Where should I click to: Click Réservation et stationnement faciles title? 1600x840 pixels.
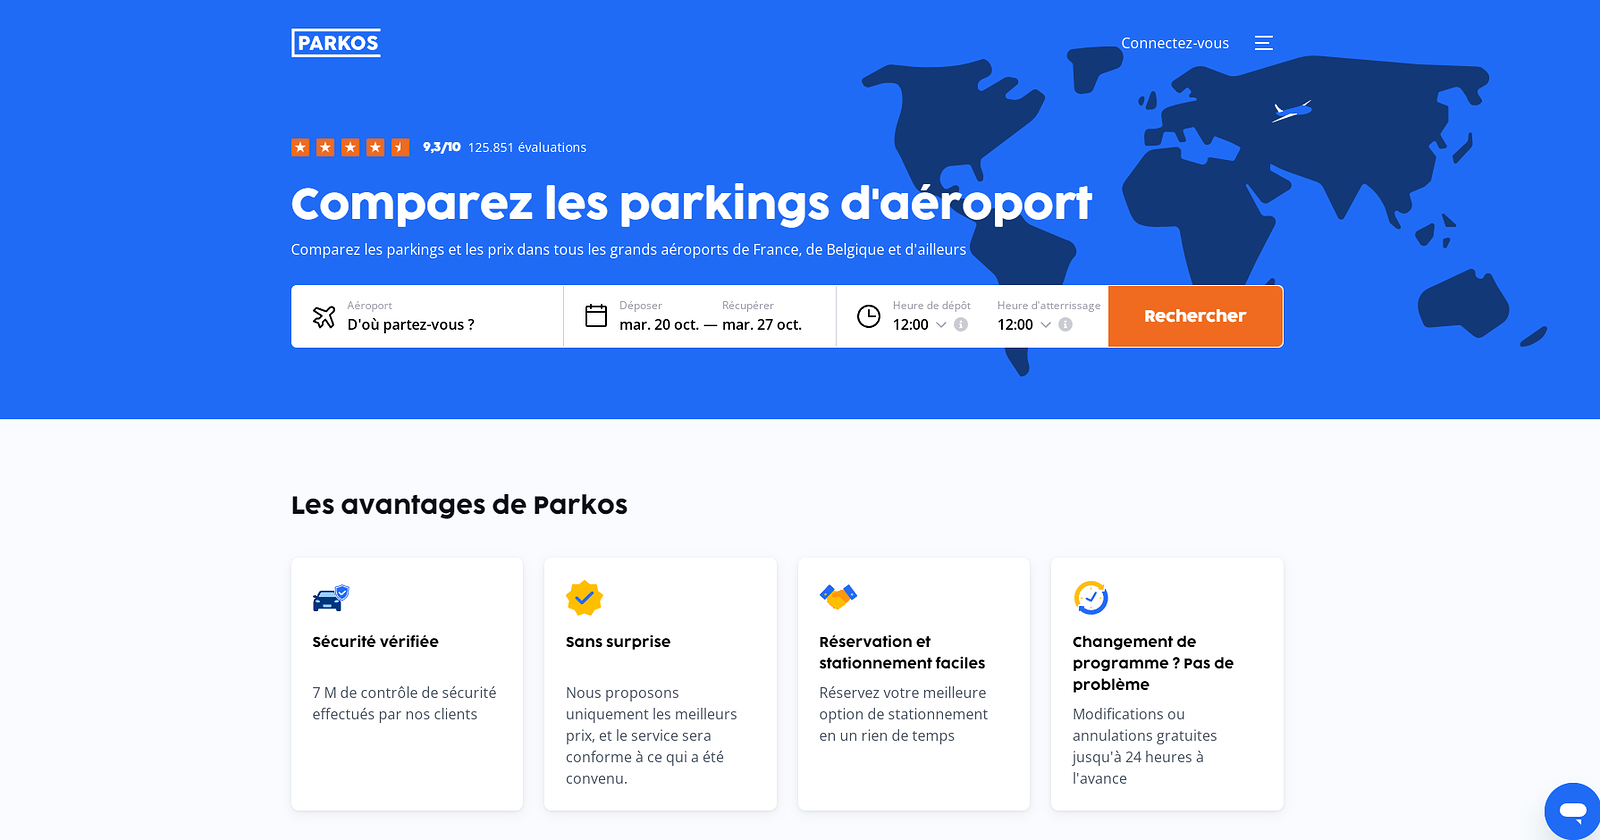pos(902,652)
